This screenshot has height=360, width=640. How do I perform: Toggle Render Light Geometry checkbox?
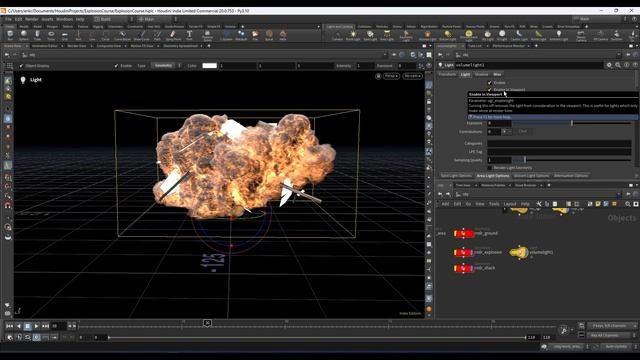(490, 168)
